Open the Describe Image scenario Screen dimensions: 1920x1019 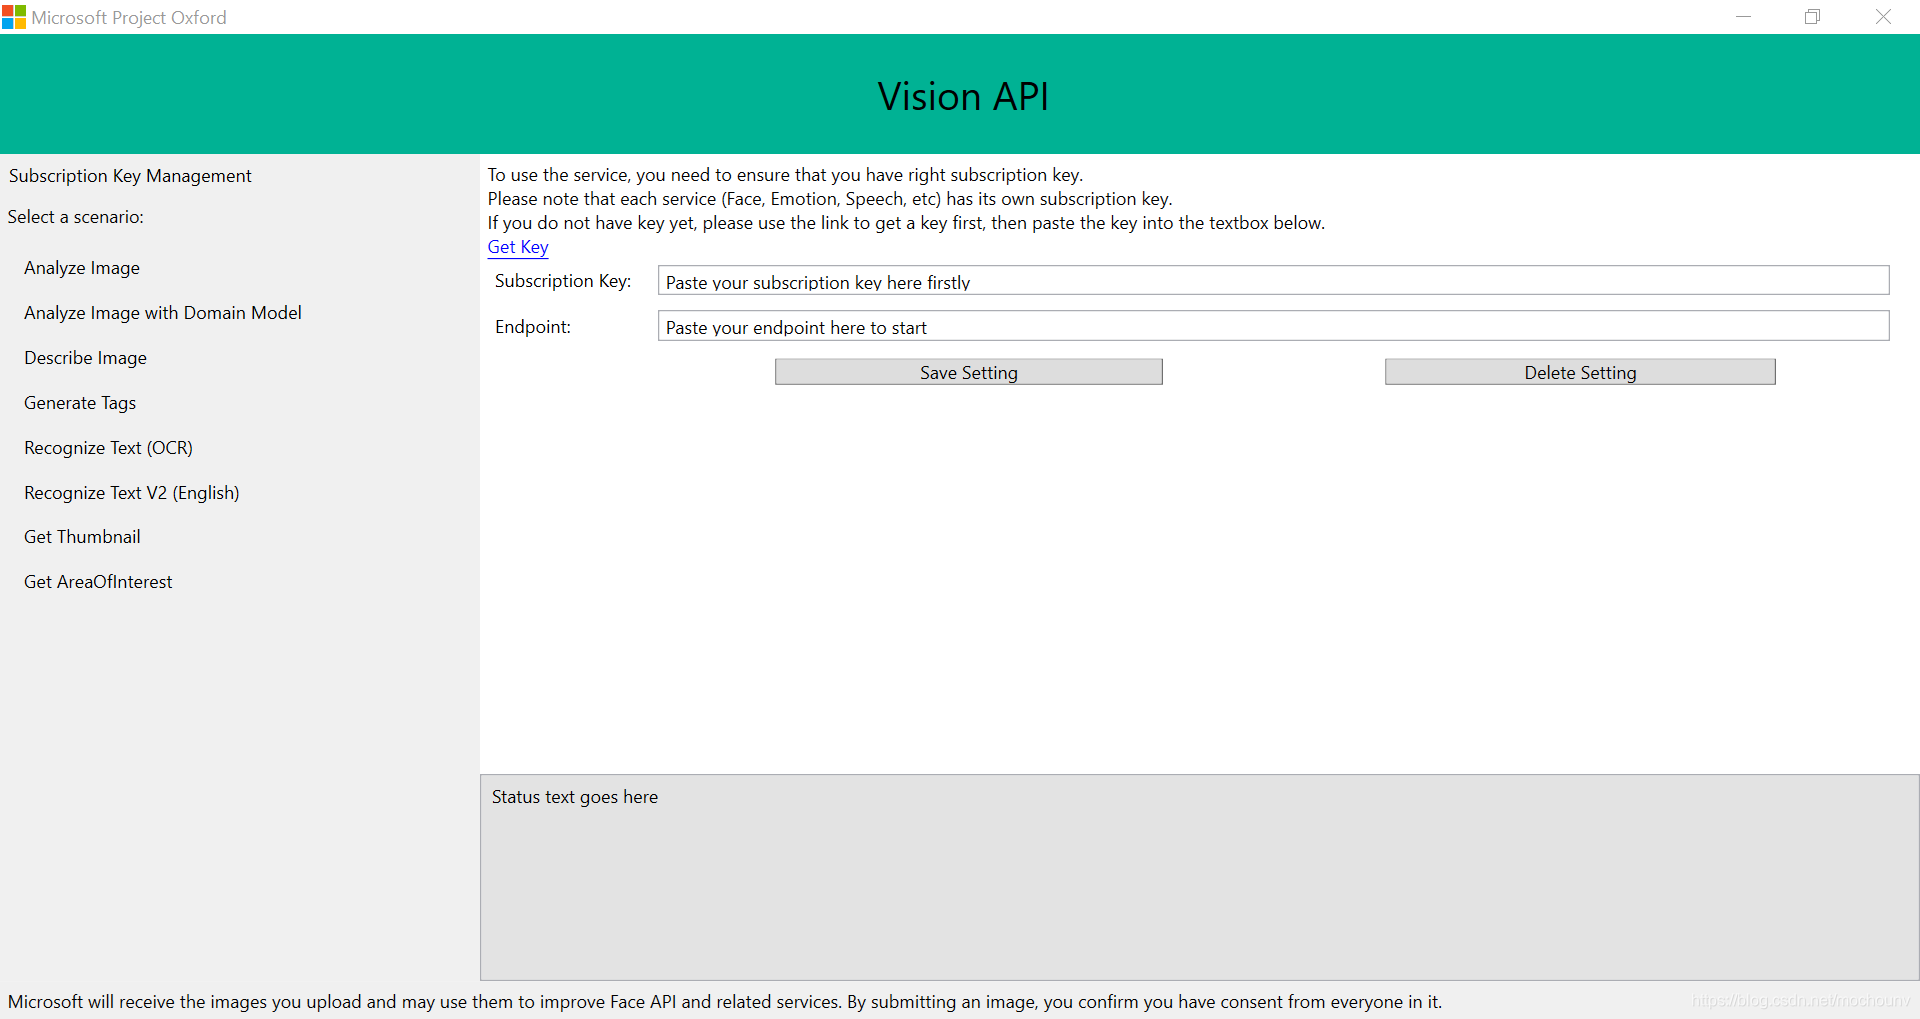point(85,358)
